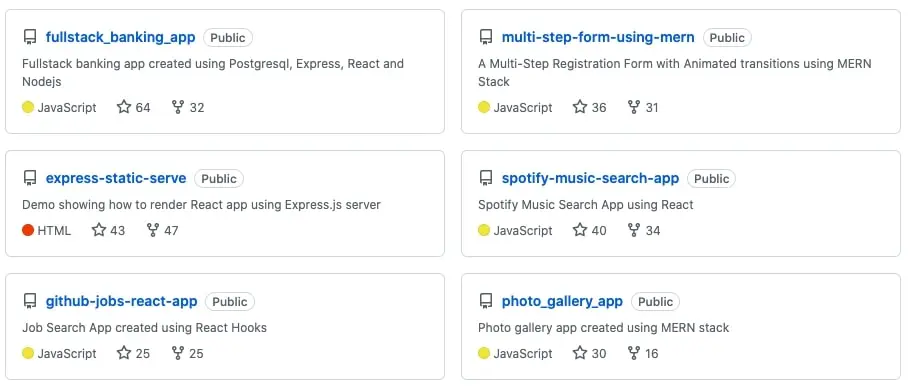Viewport: 908px width, 386px height.
Task: Click the fork icon showing 31 forks
Action: 634,107
